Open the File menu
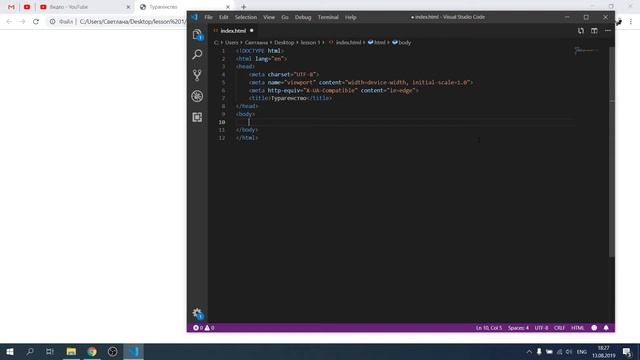The height and width of the screenshot is (360, 640). click(x=209, y=17)
